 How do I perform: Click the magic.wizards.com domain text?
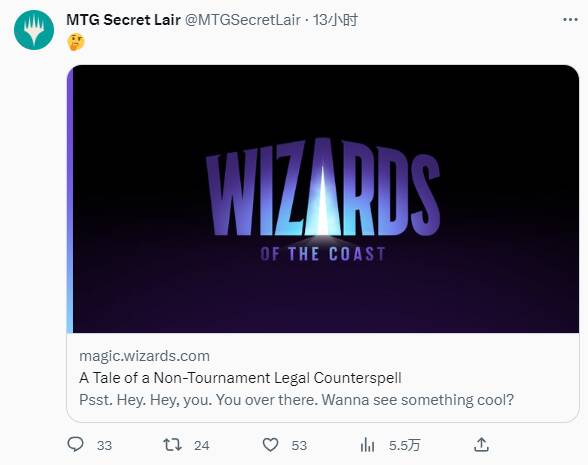[x=144, y=356]
